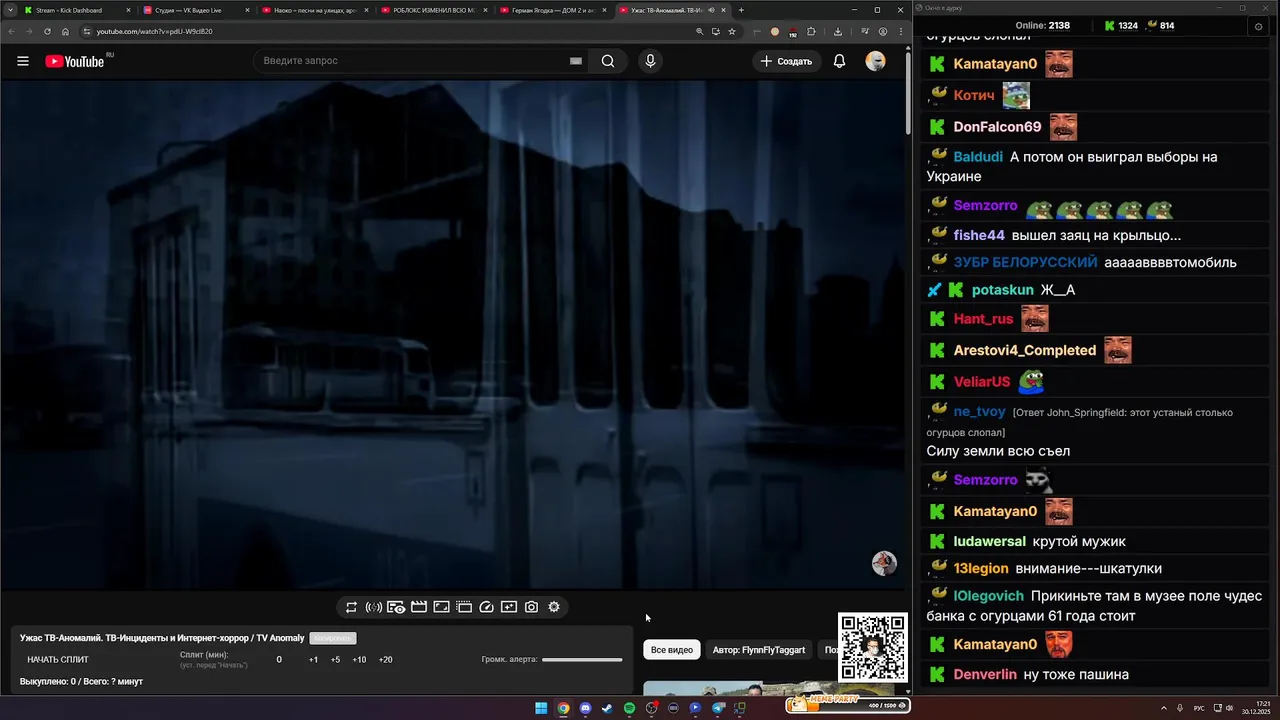The height and width of the screenshot is (720, 1280).
Task: Adjust the Громк. алерта volume slider
Action: pos(582,660)
